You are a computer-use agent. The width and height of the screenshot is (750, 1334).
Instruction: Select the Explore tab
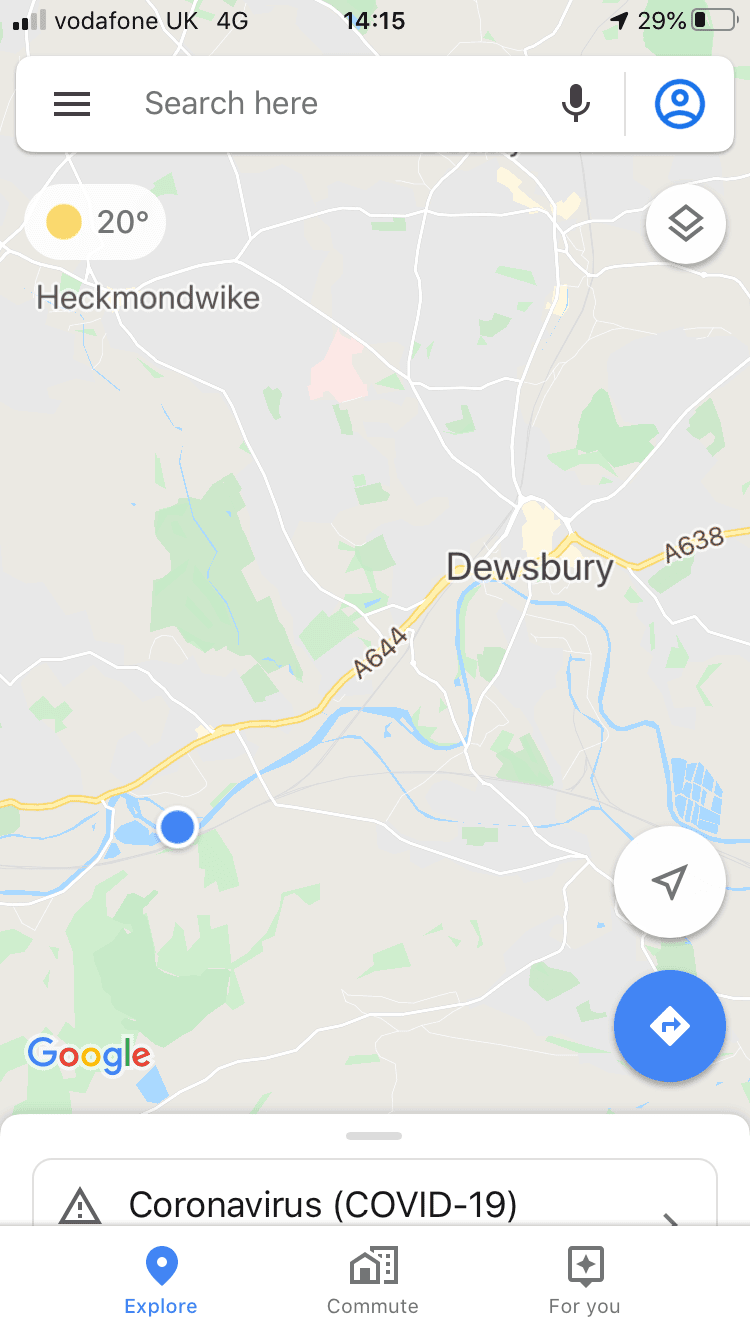(161, 1280)
